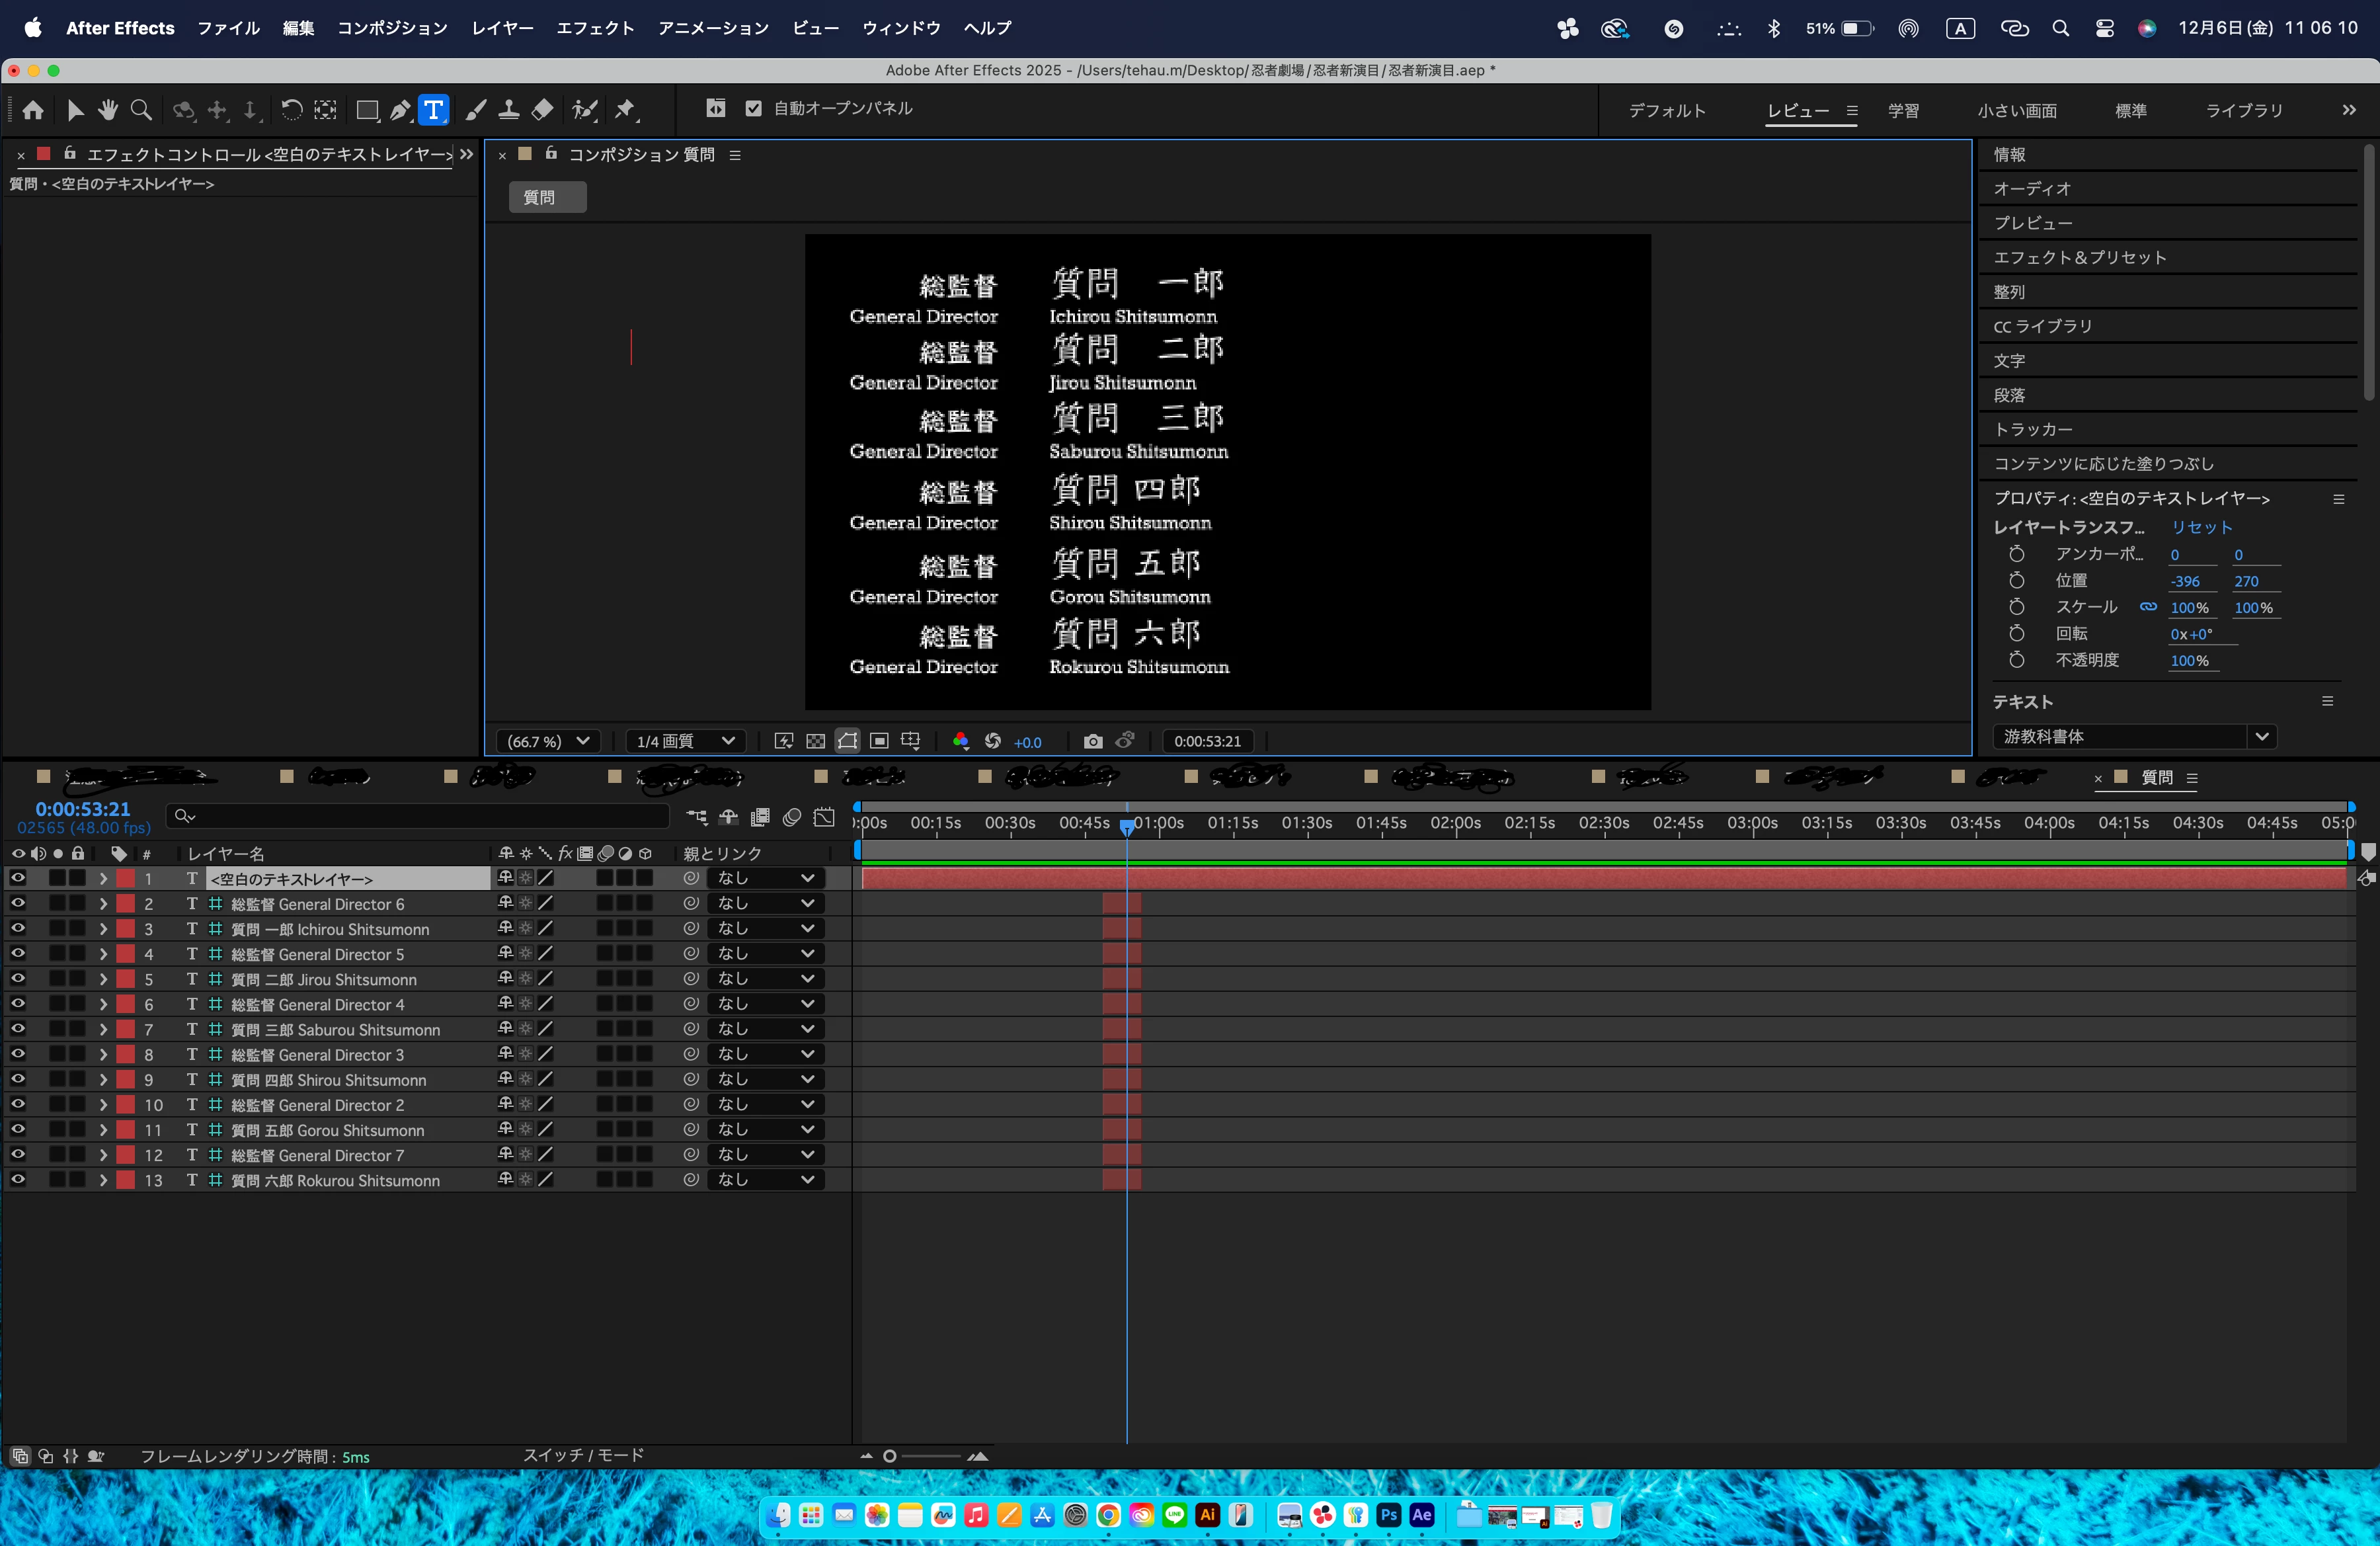Image resolution: width=2380 pixels, height=1546 pixels.
Task: Hide layer 総監督 General Director 6
Action: pos(18,903)
